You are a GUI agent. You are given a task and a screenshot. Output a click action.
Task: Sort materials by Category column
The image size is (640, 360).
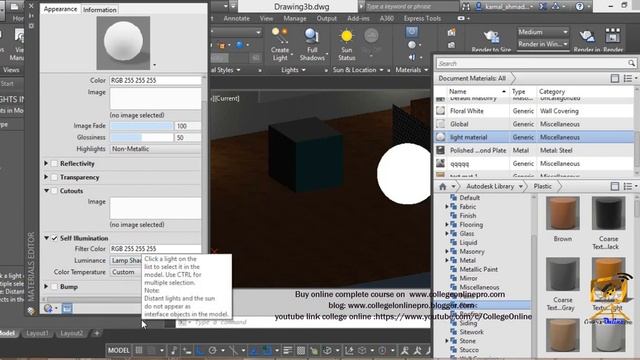click(x=552, y=91)
